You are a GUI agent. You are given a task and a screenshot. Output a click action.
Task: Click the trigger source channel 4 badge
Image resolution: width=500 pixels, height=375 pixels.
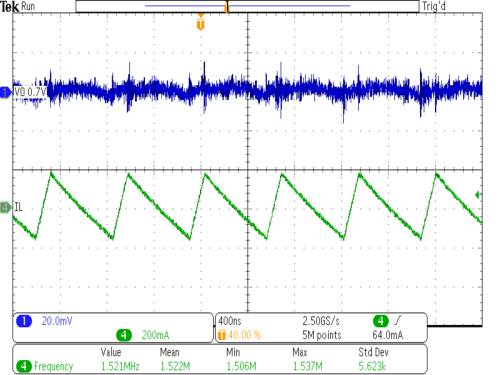(381, 321)
